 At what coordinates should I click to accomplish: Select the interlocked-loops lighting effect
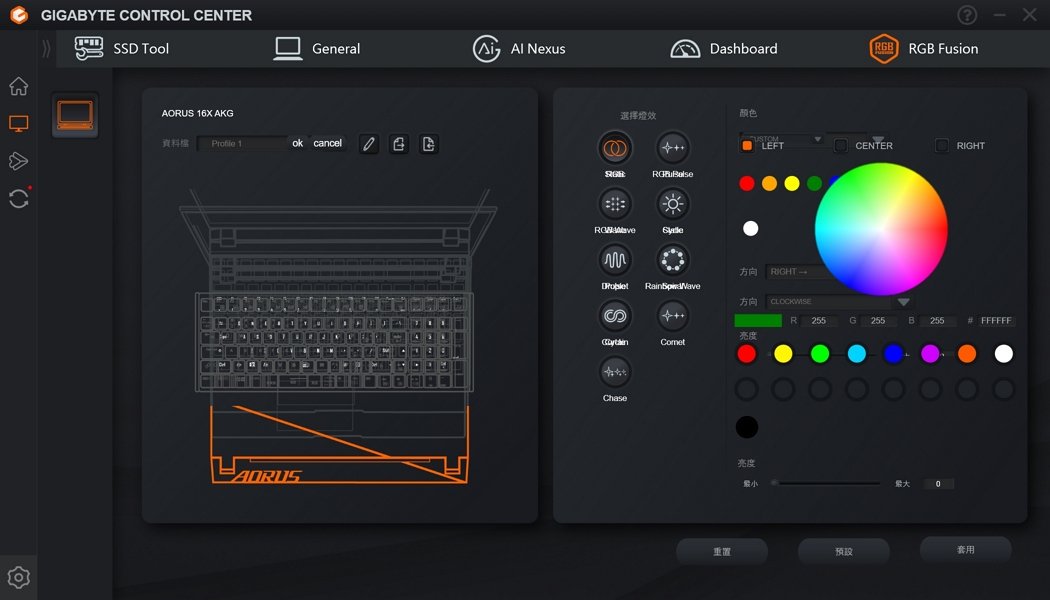(615, 315)
